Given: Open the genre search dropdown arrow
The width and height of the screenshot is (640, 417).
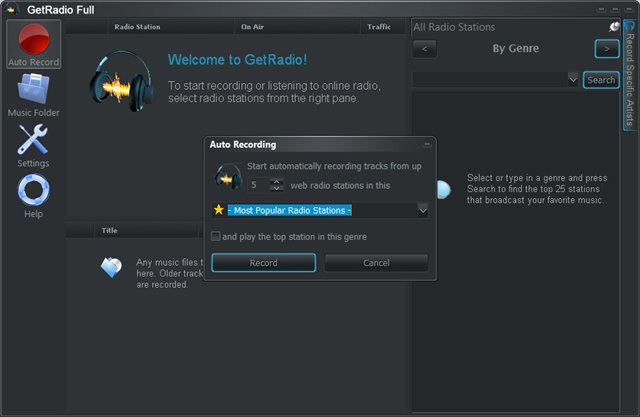Looking at the screenshot, I should click(573, 79).
